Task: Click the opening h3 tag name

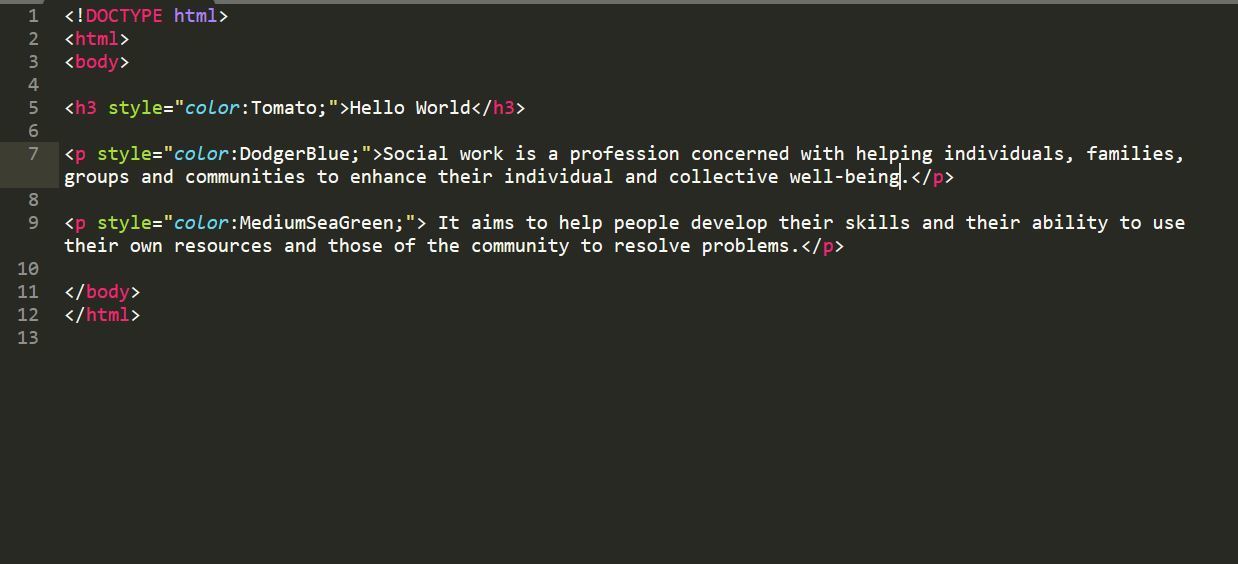Action: [86, 108]
